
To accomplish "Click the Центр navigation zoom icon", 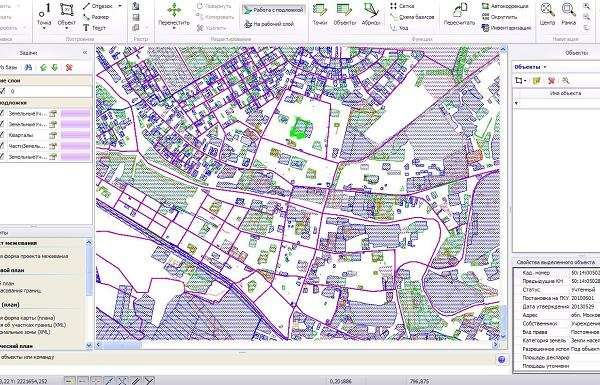I will 547,15.
